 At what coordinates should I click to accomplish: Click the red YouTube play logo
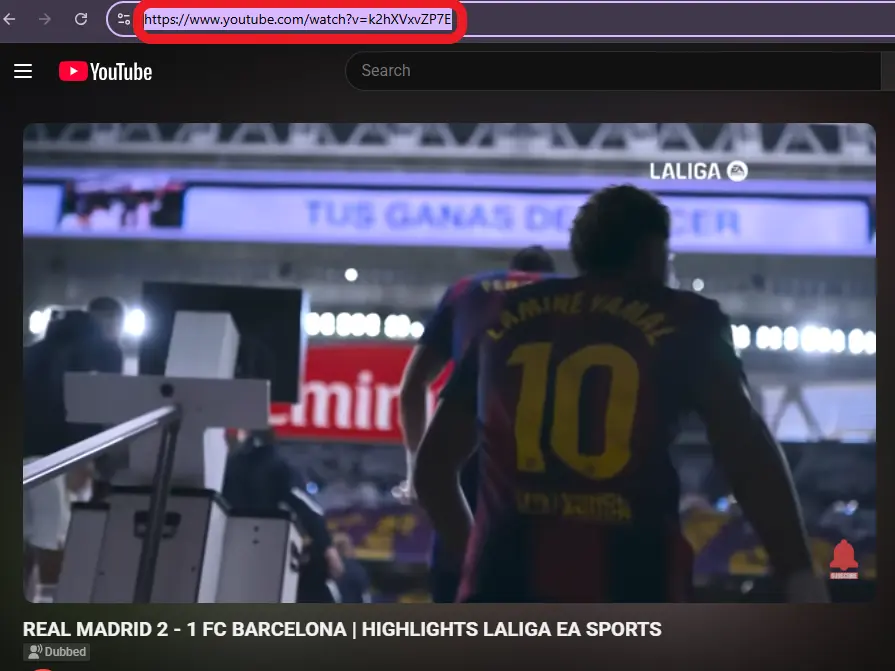(73, 71)
